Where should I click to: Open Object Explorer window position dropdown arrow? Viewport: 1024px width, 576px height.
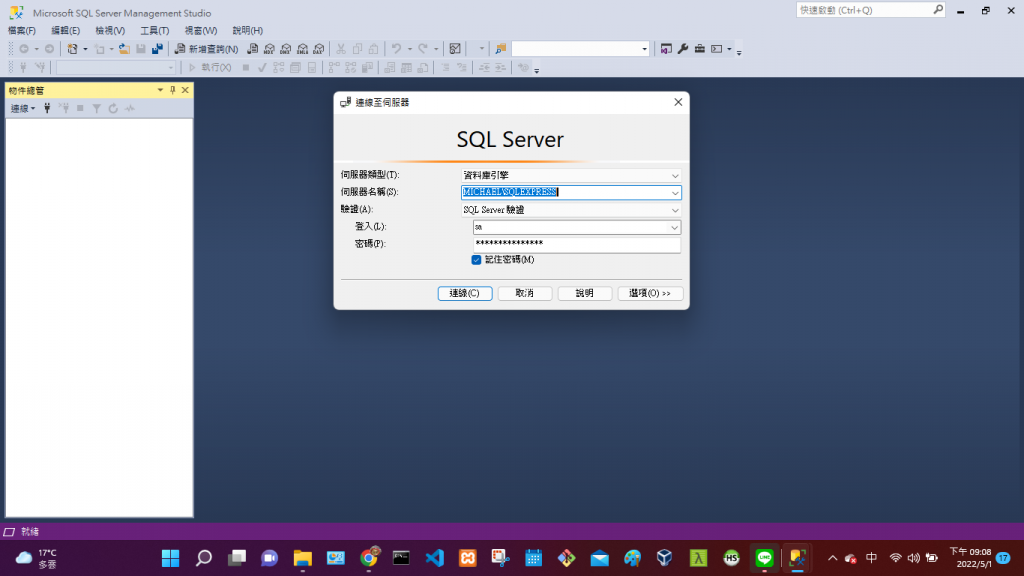pos(160,90)
